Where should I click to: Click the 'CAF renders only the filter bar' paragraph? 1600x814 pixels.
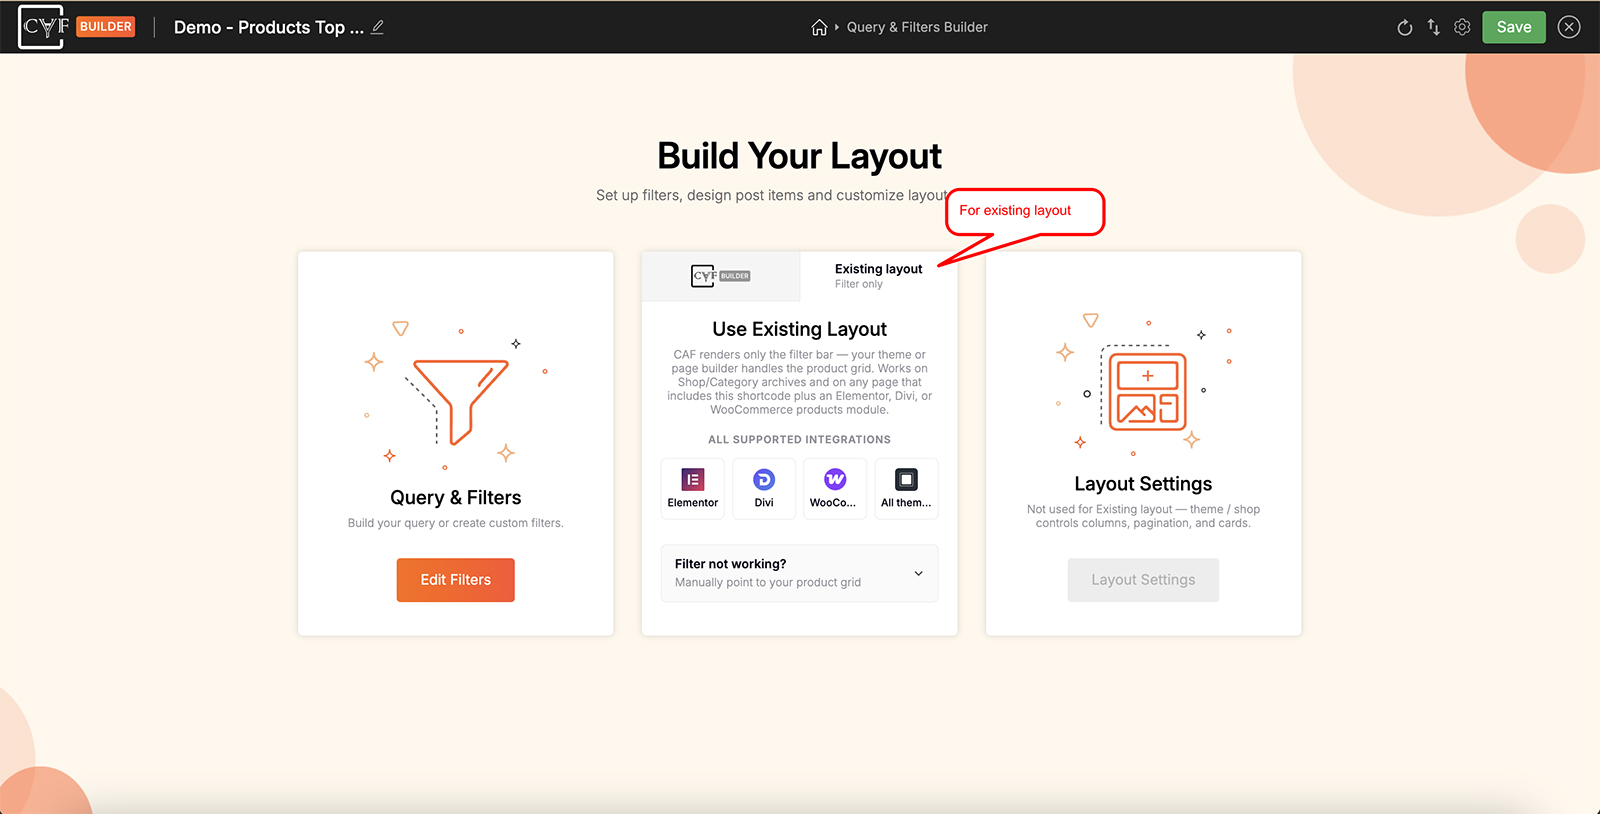[x=800, y=382]
